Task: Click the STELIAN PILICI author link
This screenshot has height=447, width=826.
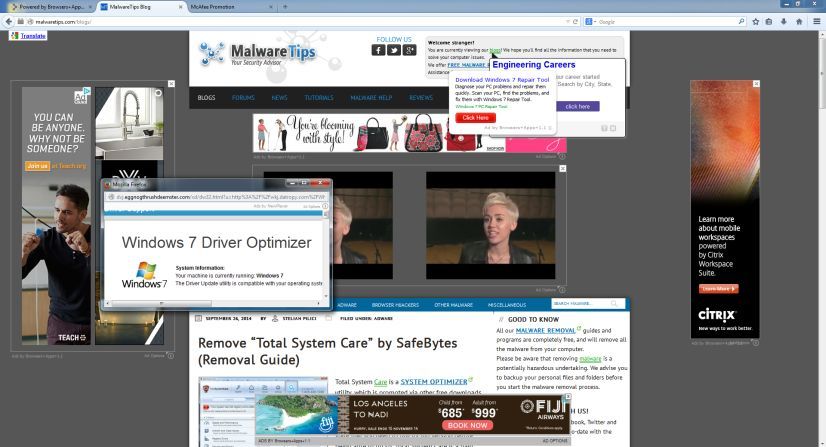Action: [300, 319]
